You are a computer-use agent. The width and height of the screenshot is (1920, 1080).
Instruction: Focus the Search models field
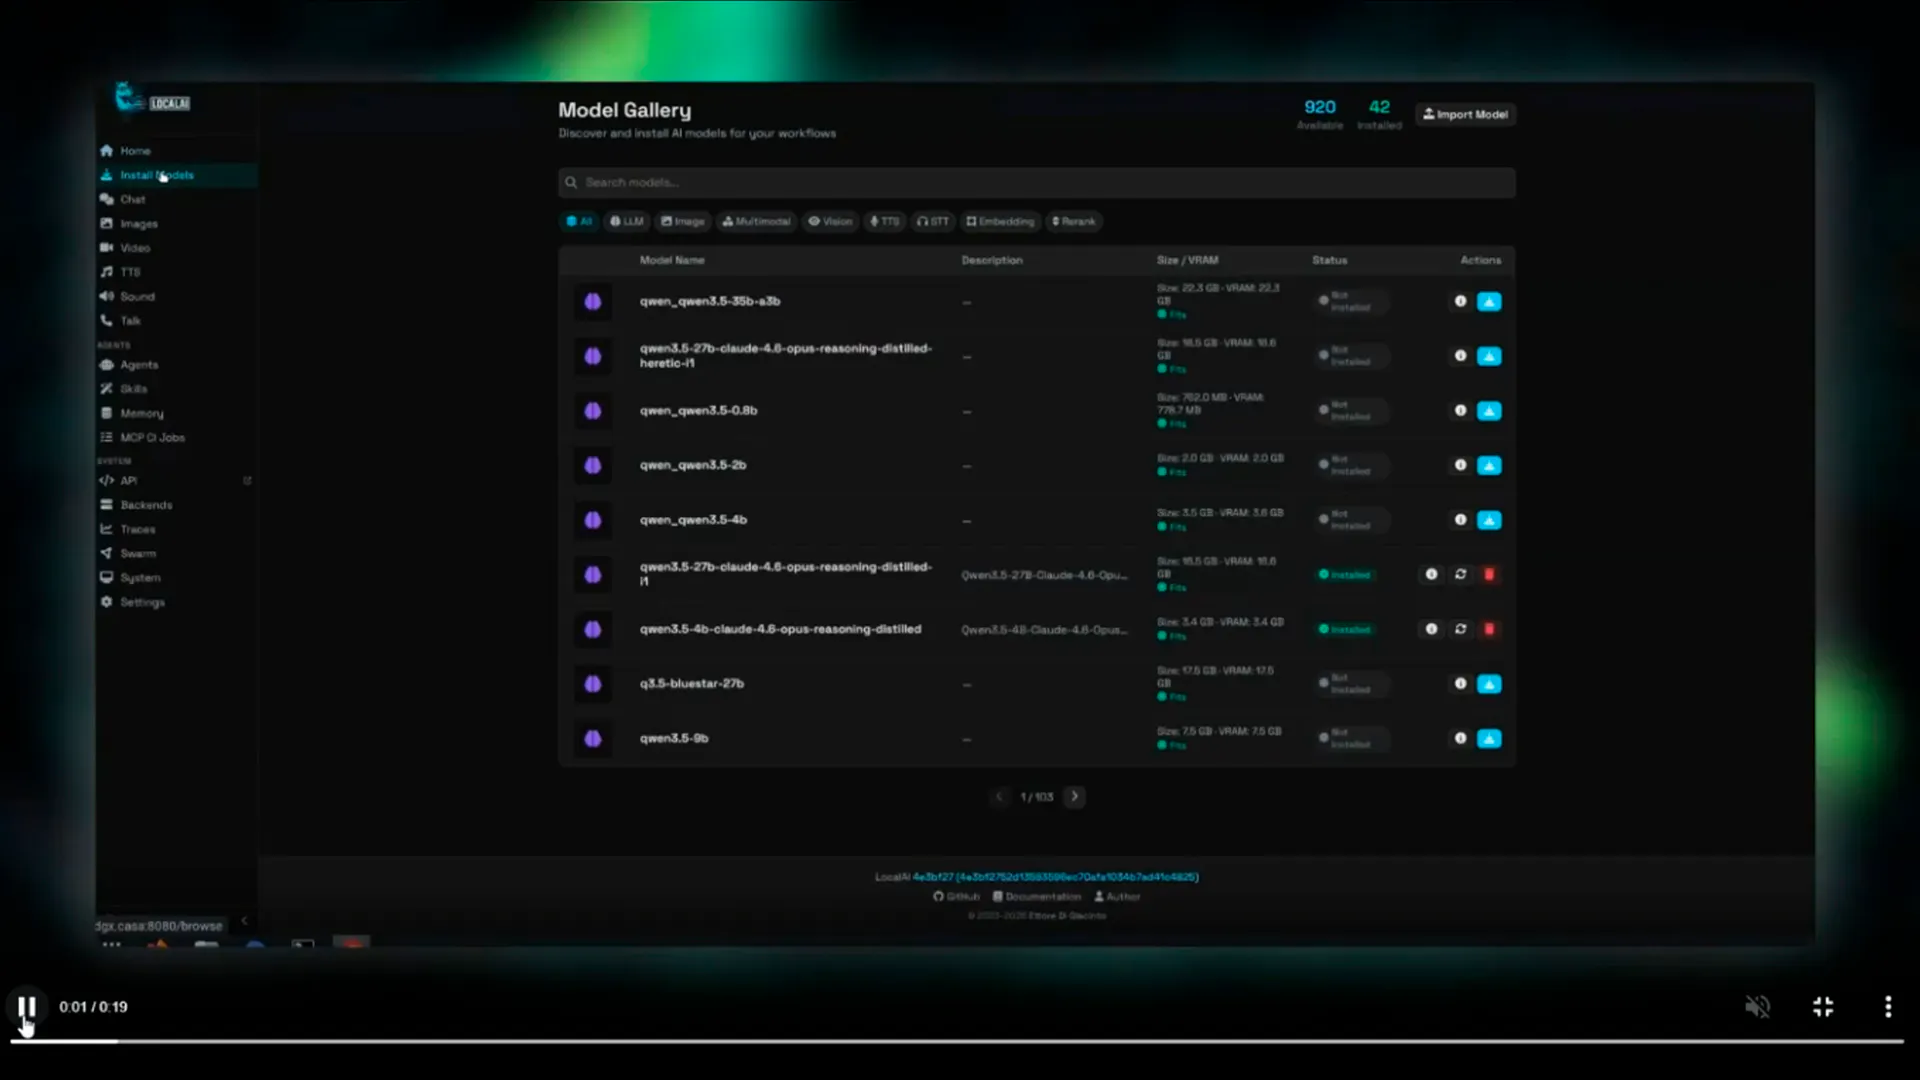coord(1037,183)
